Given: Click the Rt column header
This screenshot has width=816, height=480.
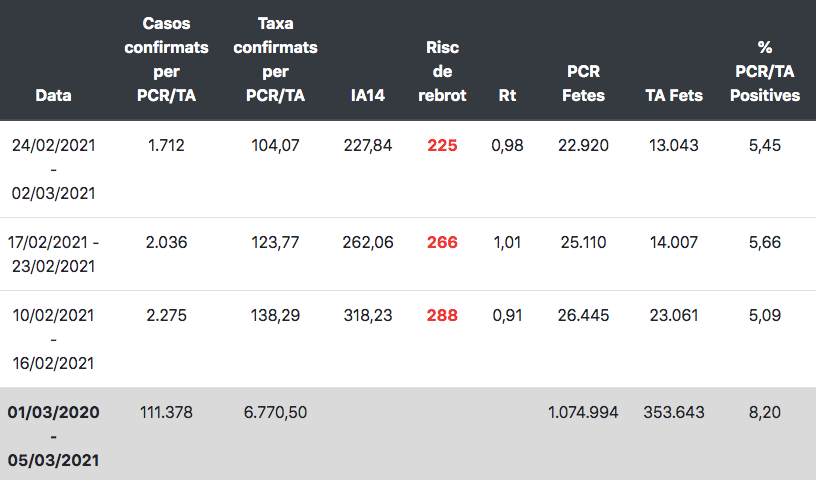Looking at the screenshot, I should click(x=507, y=96).
